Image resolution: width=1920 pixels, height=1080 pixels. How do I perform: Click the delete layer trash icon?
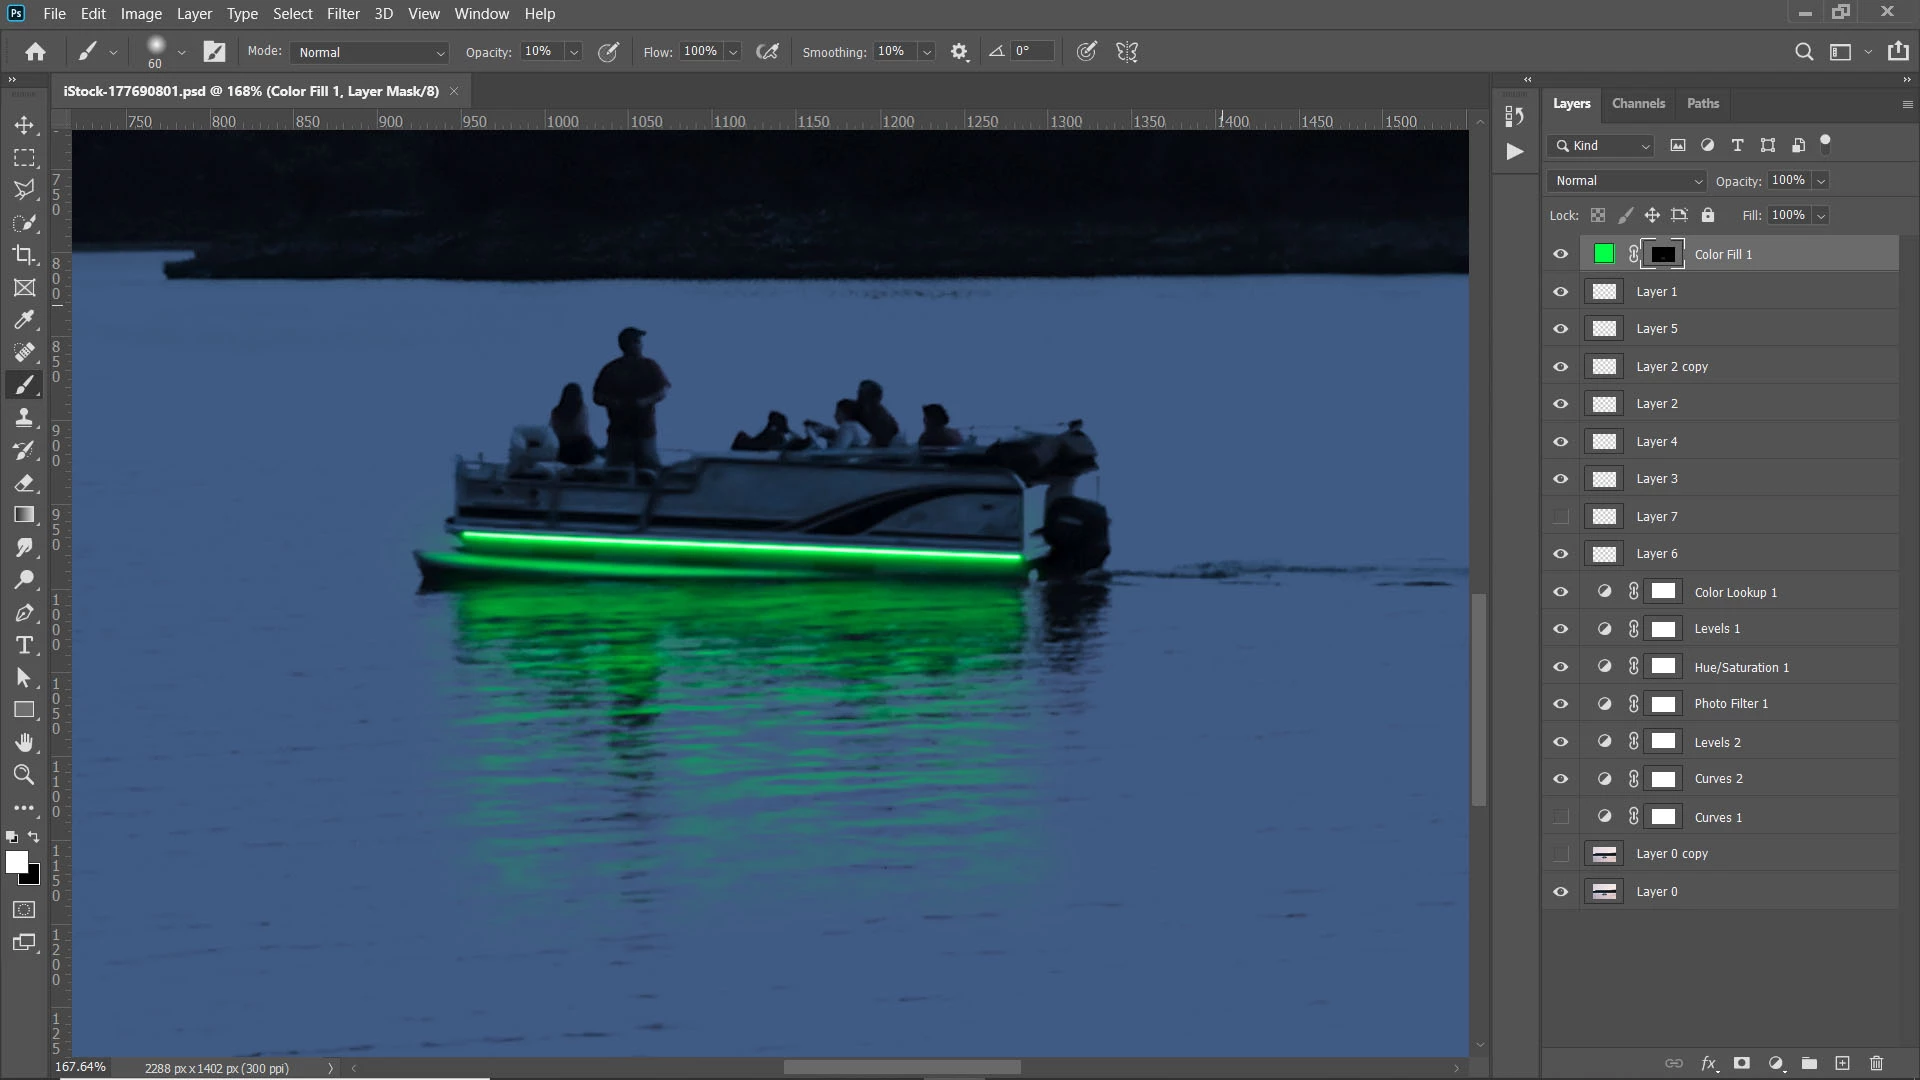tap(1876, 1063)
